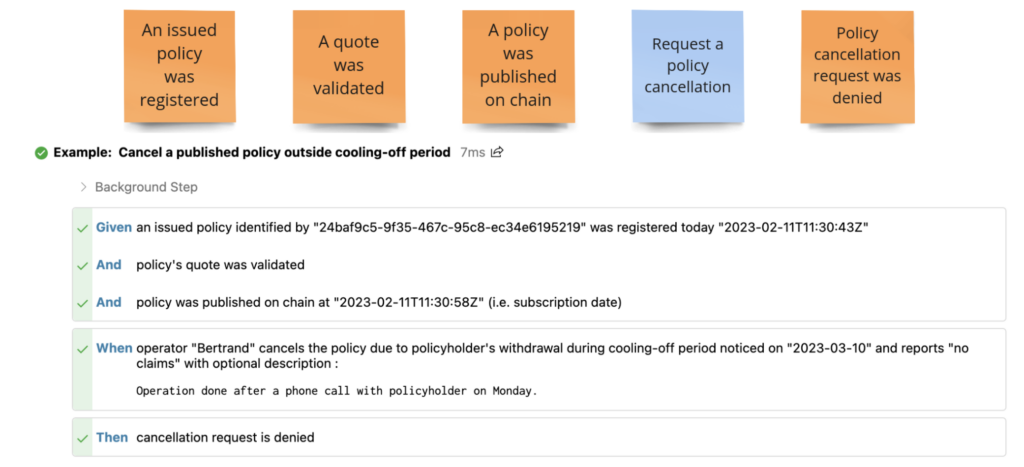Click 'cancellation request is denied' step text

pos(225,437)
